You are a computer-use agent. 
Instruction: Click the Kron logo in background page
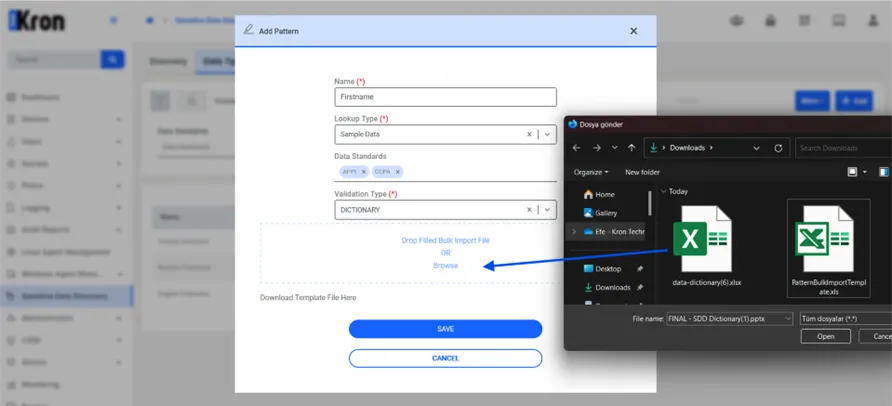(36, 20)
